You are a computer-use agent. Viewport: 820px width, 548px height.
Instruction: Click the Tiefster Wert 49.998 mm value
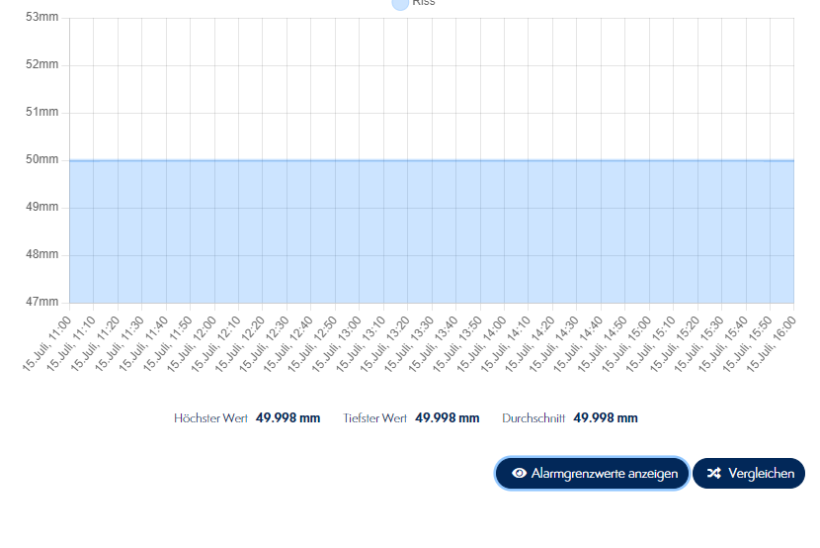pos(447,417)
